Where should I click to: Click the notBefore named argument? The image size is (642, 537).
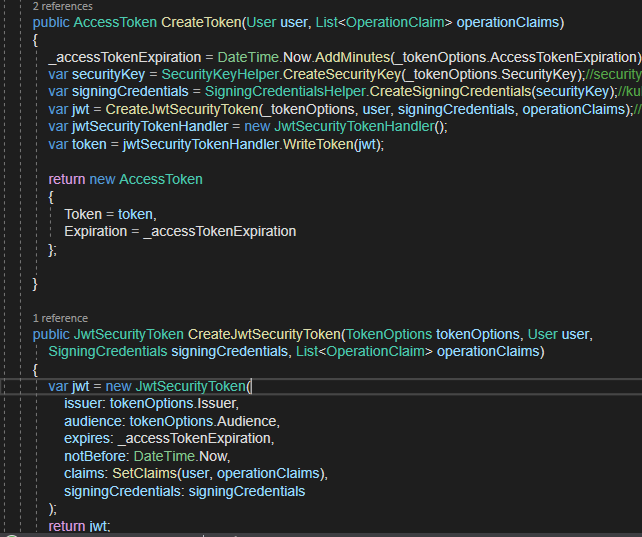coord(96,456)
